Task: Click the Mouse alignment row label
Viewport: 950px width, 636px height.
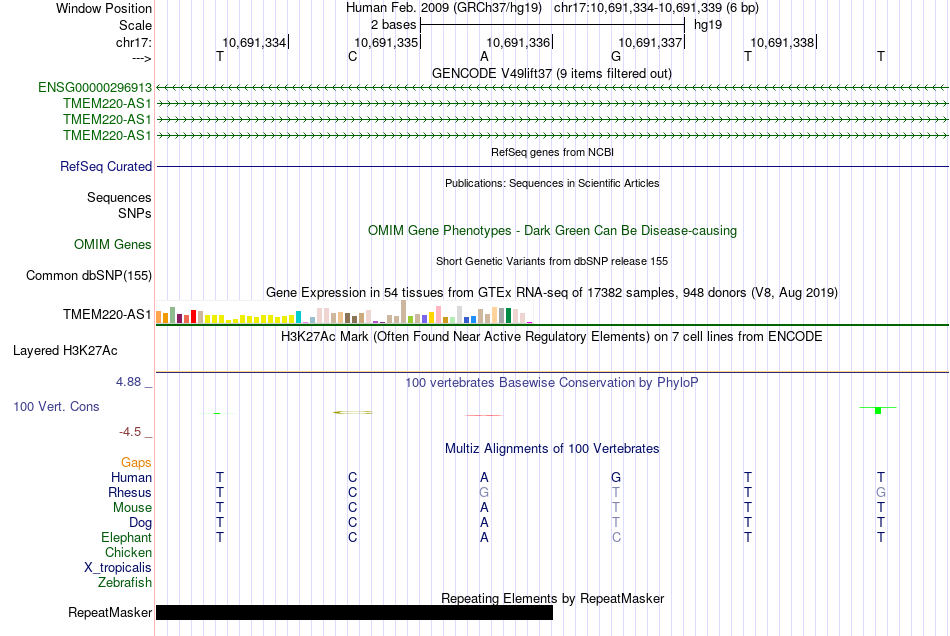Action: pyautogui.click(x=132, y=508)
